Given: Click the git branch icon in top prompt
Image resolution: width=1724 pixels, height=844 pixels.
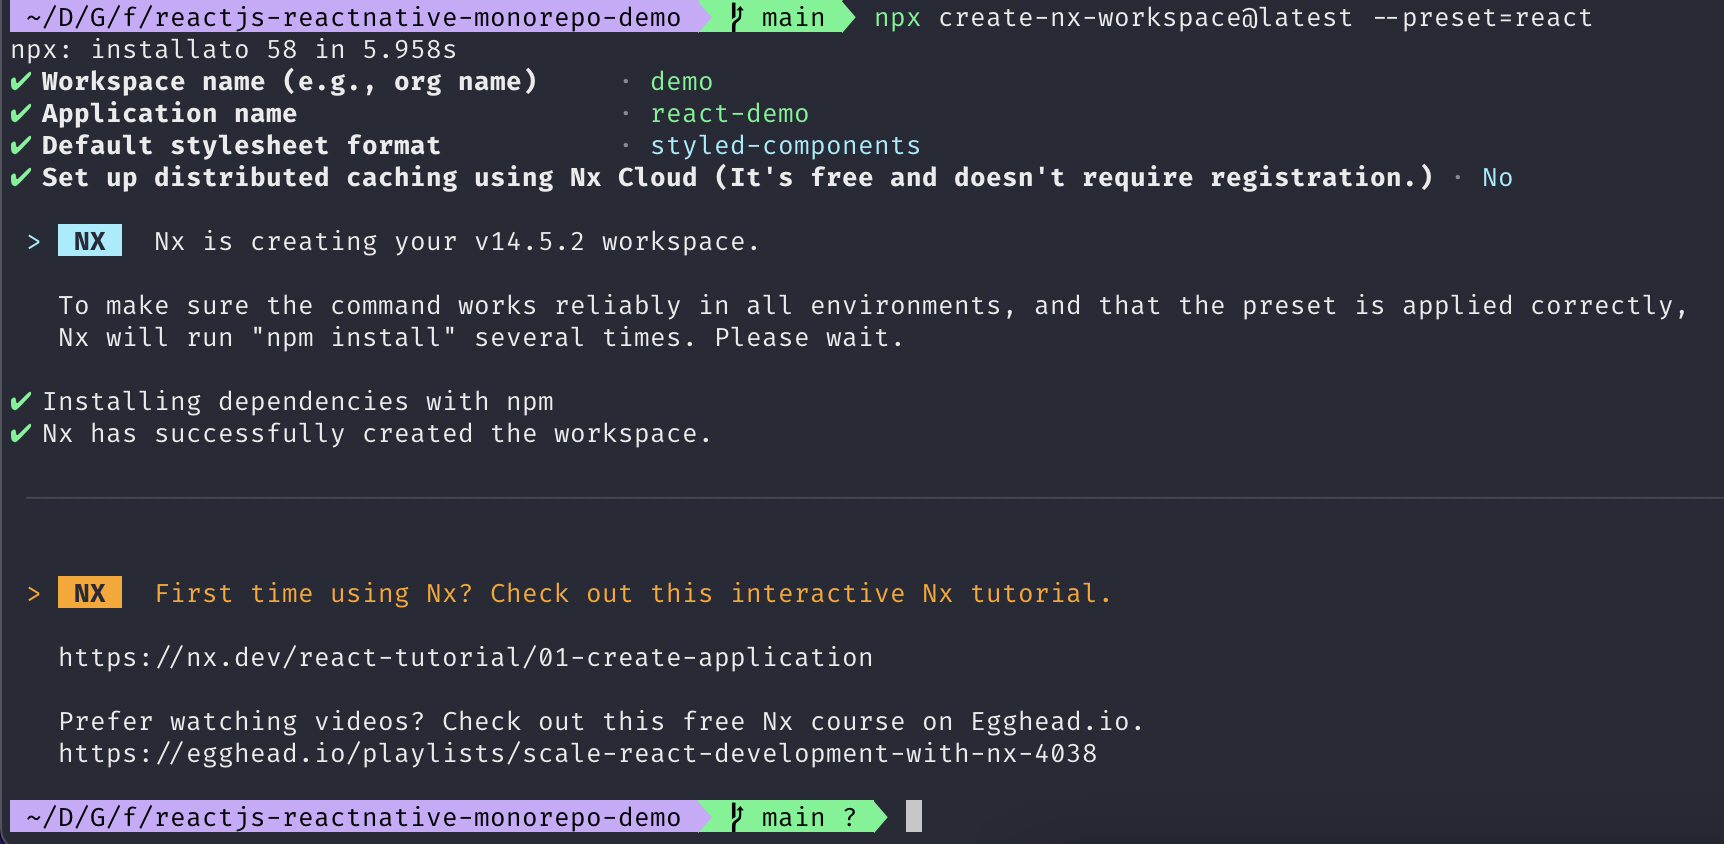Looking at the screenshot, I should point(737,17).
